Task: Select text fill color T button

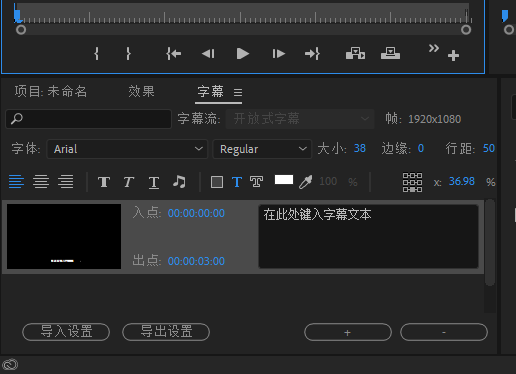Action: pos(237,182)
